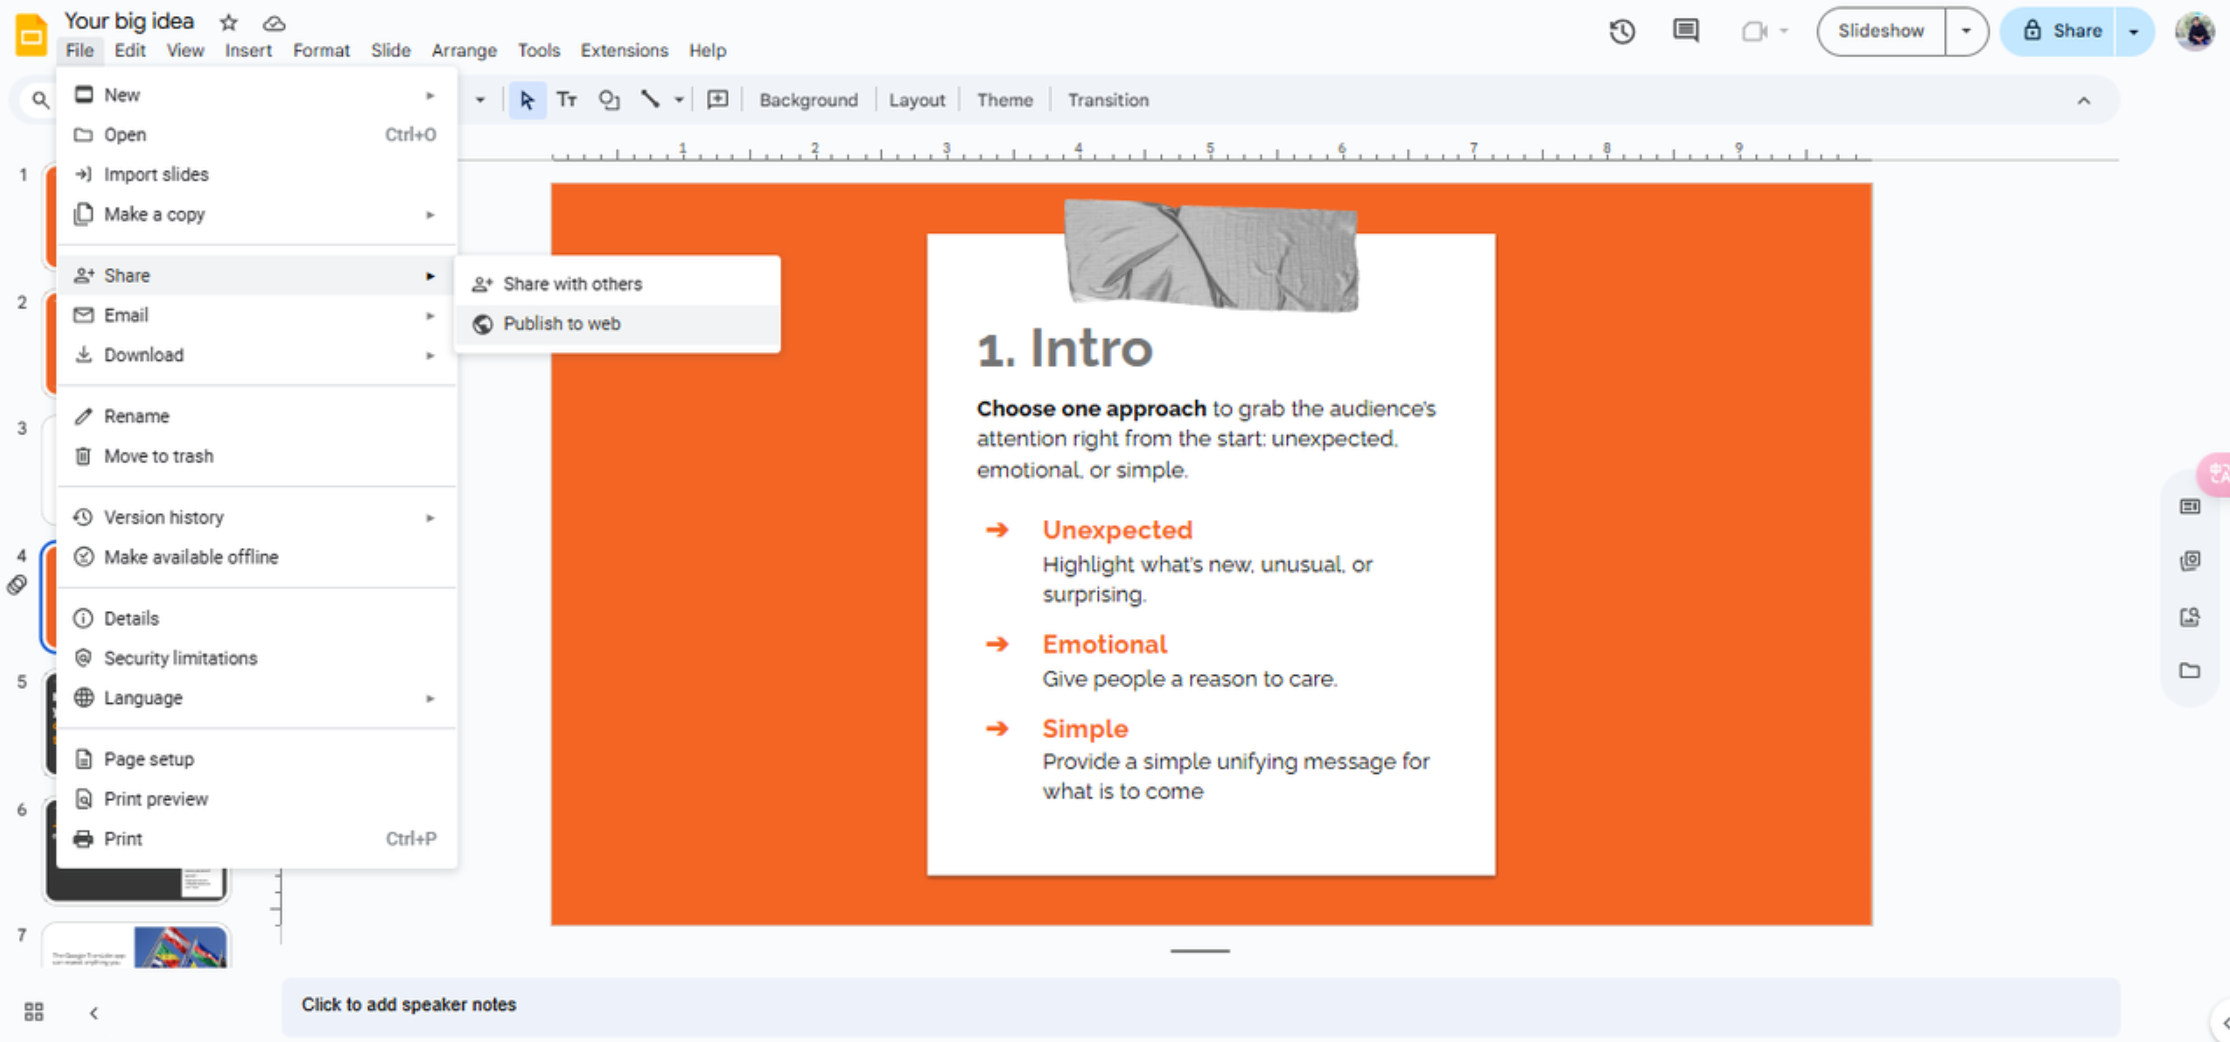The image size is (2230, 1042).
Task: Choose Publish to web
Action: 562,323
